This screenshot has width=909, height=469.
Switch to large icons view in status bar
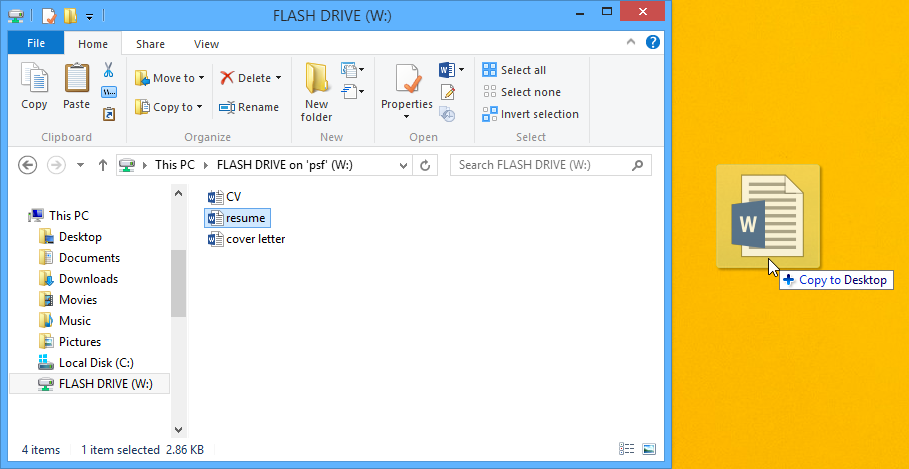(648, 450)
